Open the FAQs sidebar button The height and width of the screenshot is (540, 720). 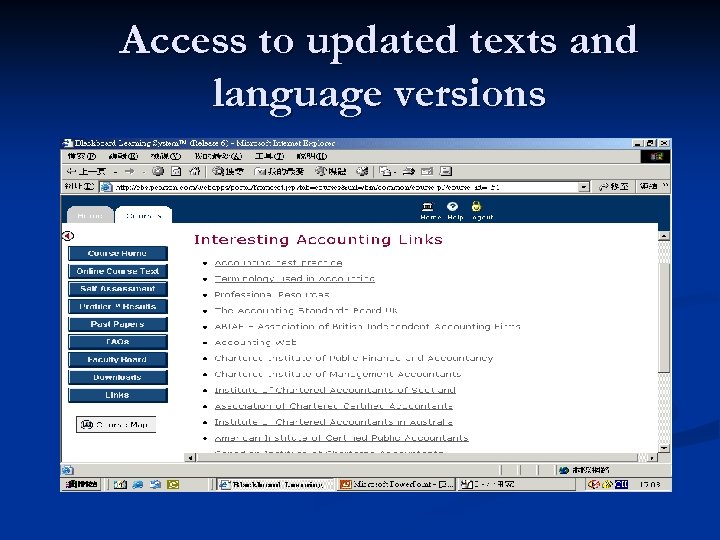(118, 342)
